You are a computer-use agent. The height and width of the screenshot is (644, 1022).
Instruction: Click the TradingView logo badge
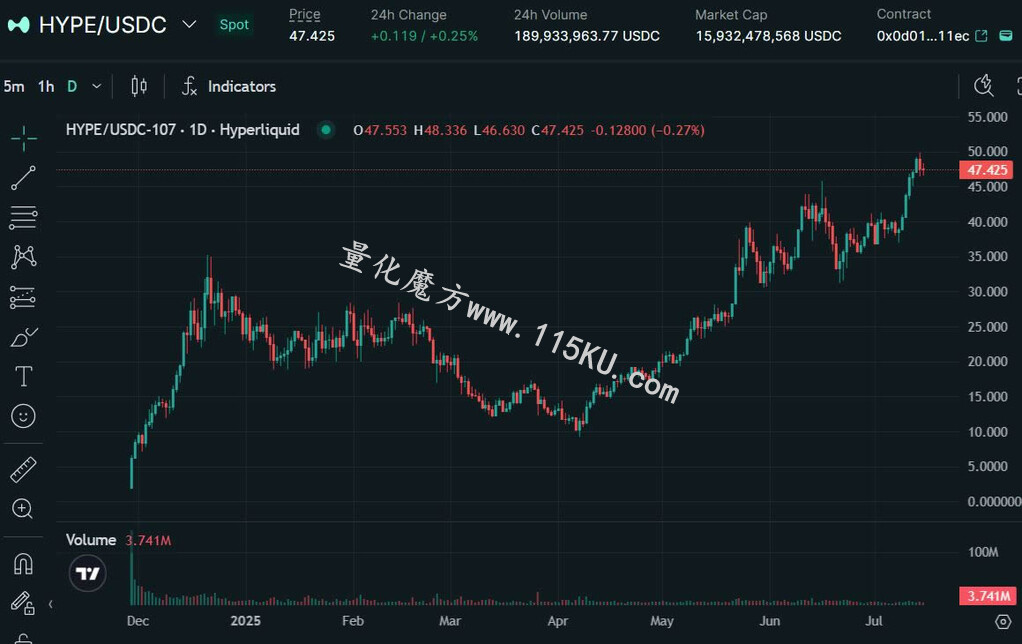87,574
